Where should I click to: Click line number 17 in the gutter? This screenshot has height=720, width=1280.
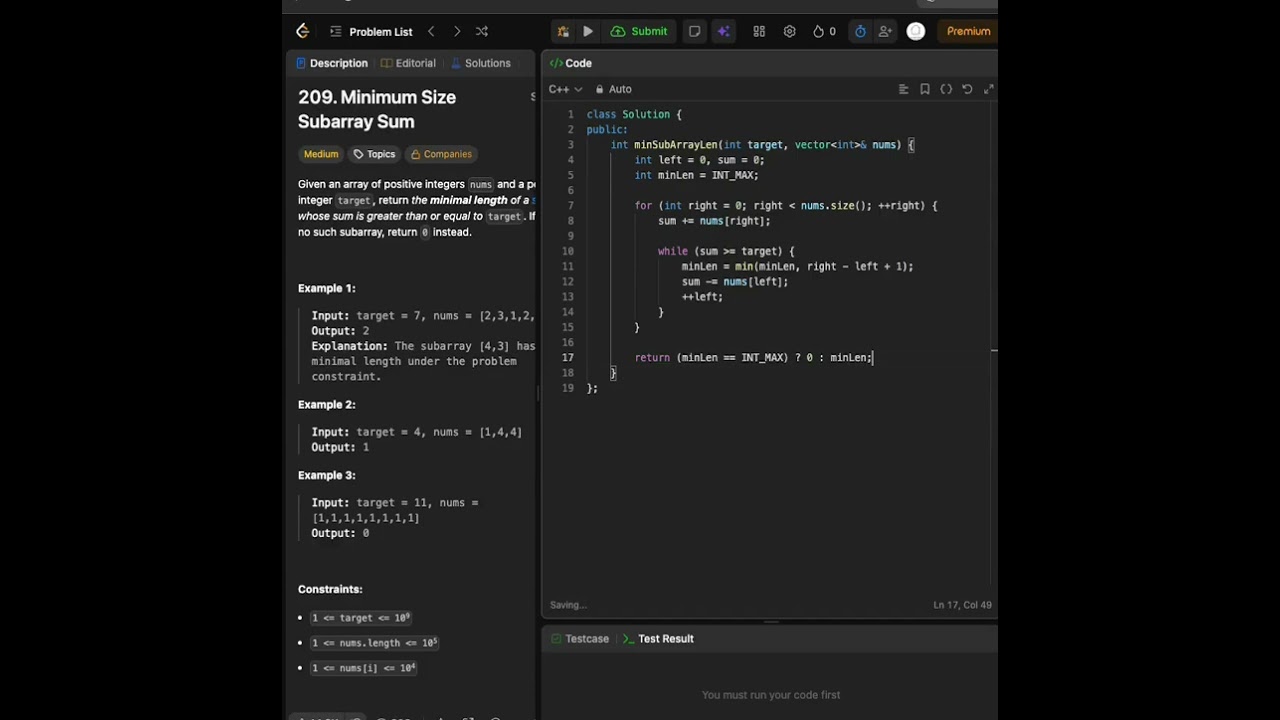[x=568, y=357]
